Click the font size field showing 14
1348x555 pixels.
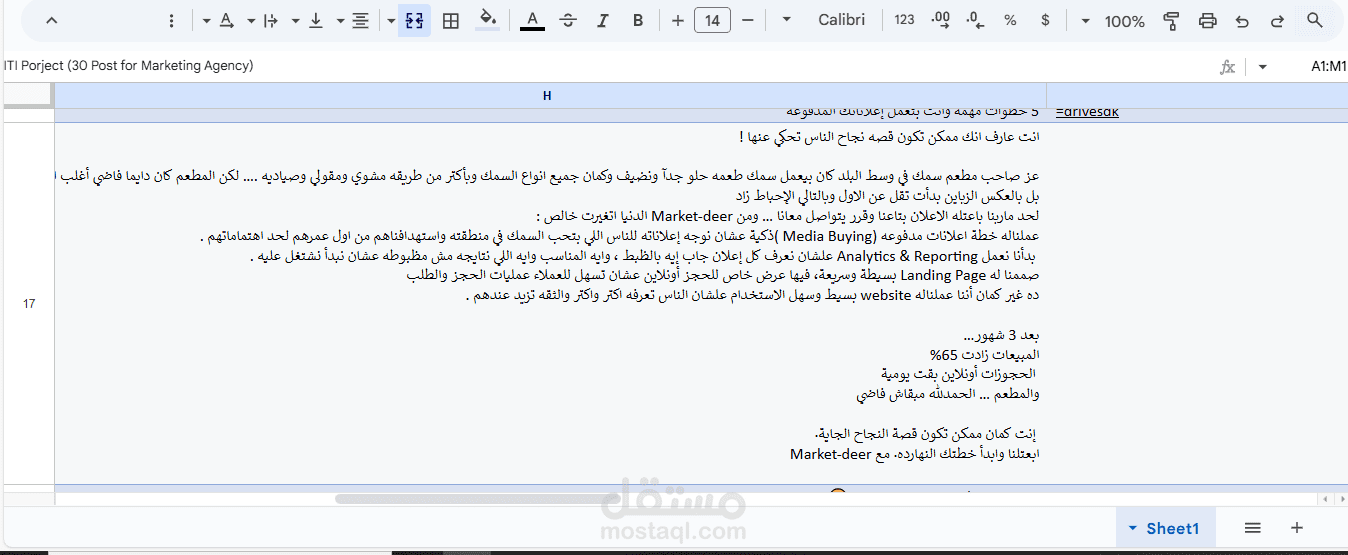click(712, 21)
